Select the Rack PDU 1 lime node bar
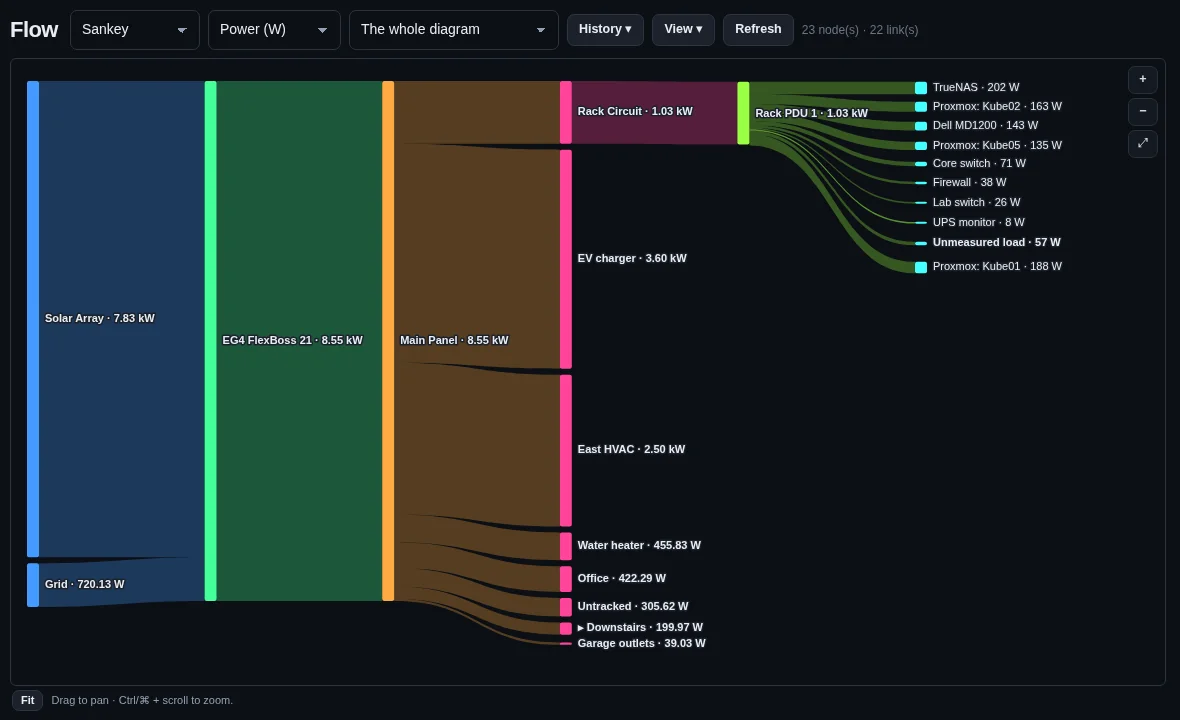 click(x=744, y=113)
